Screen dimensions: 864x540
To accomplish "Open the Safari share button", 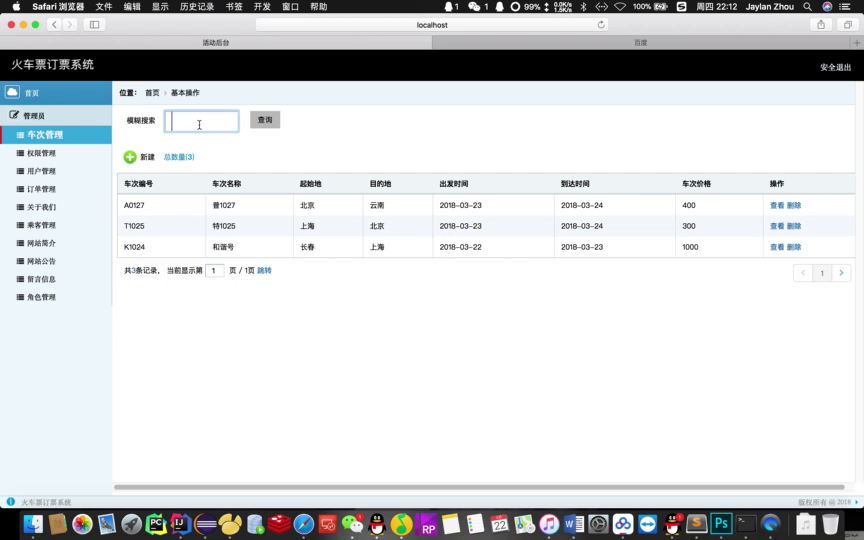I will 821,24.
